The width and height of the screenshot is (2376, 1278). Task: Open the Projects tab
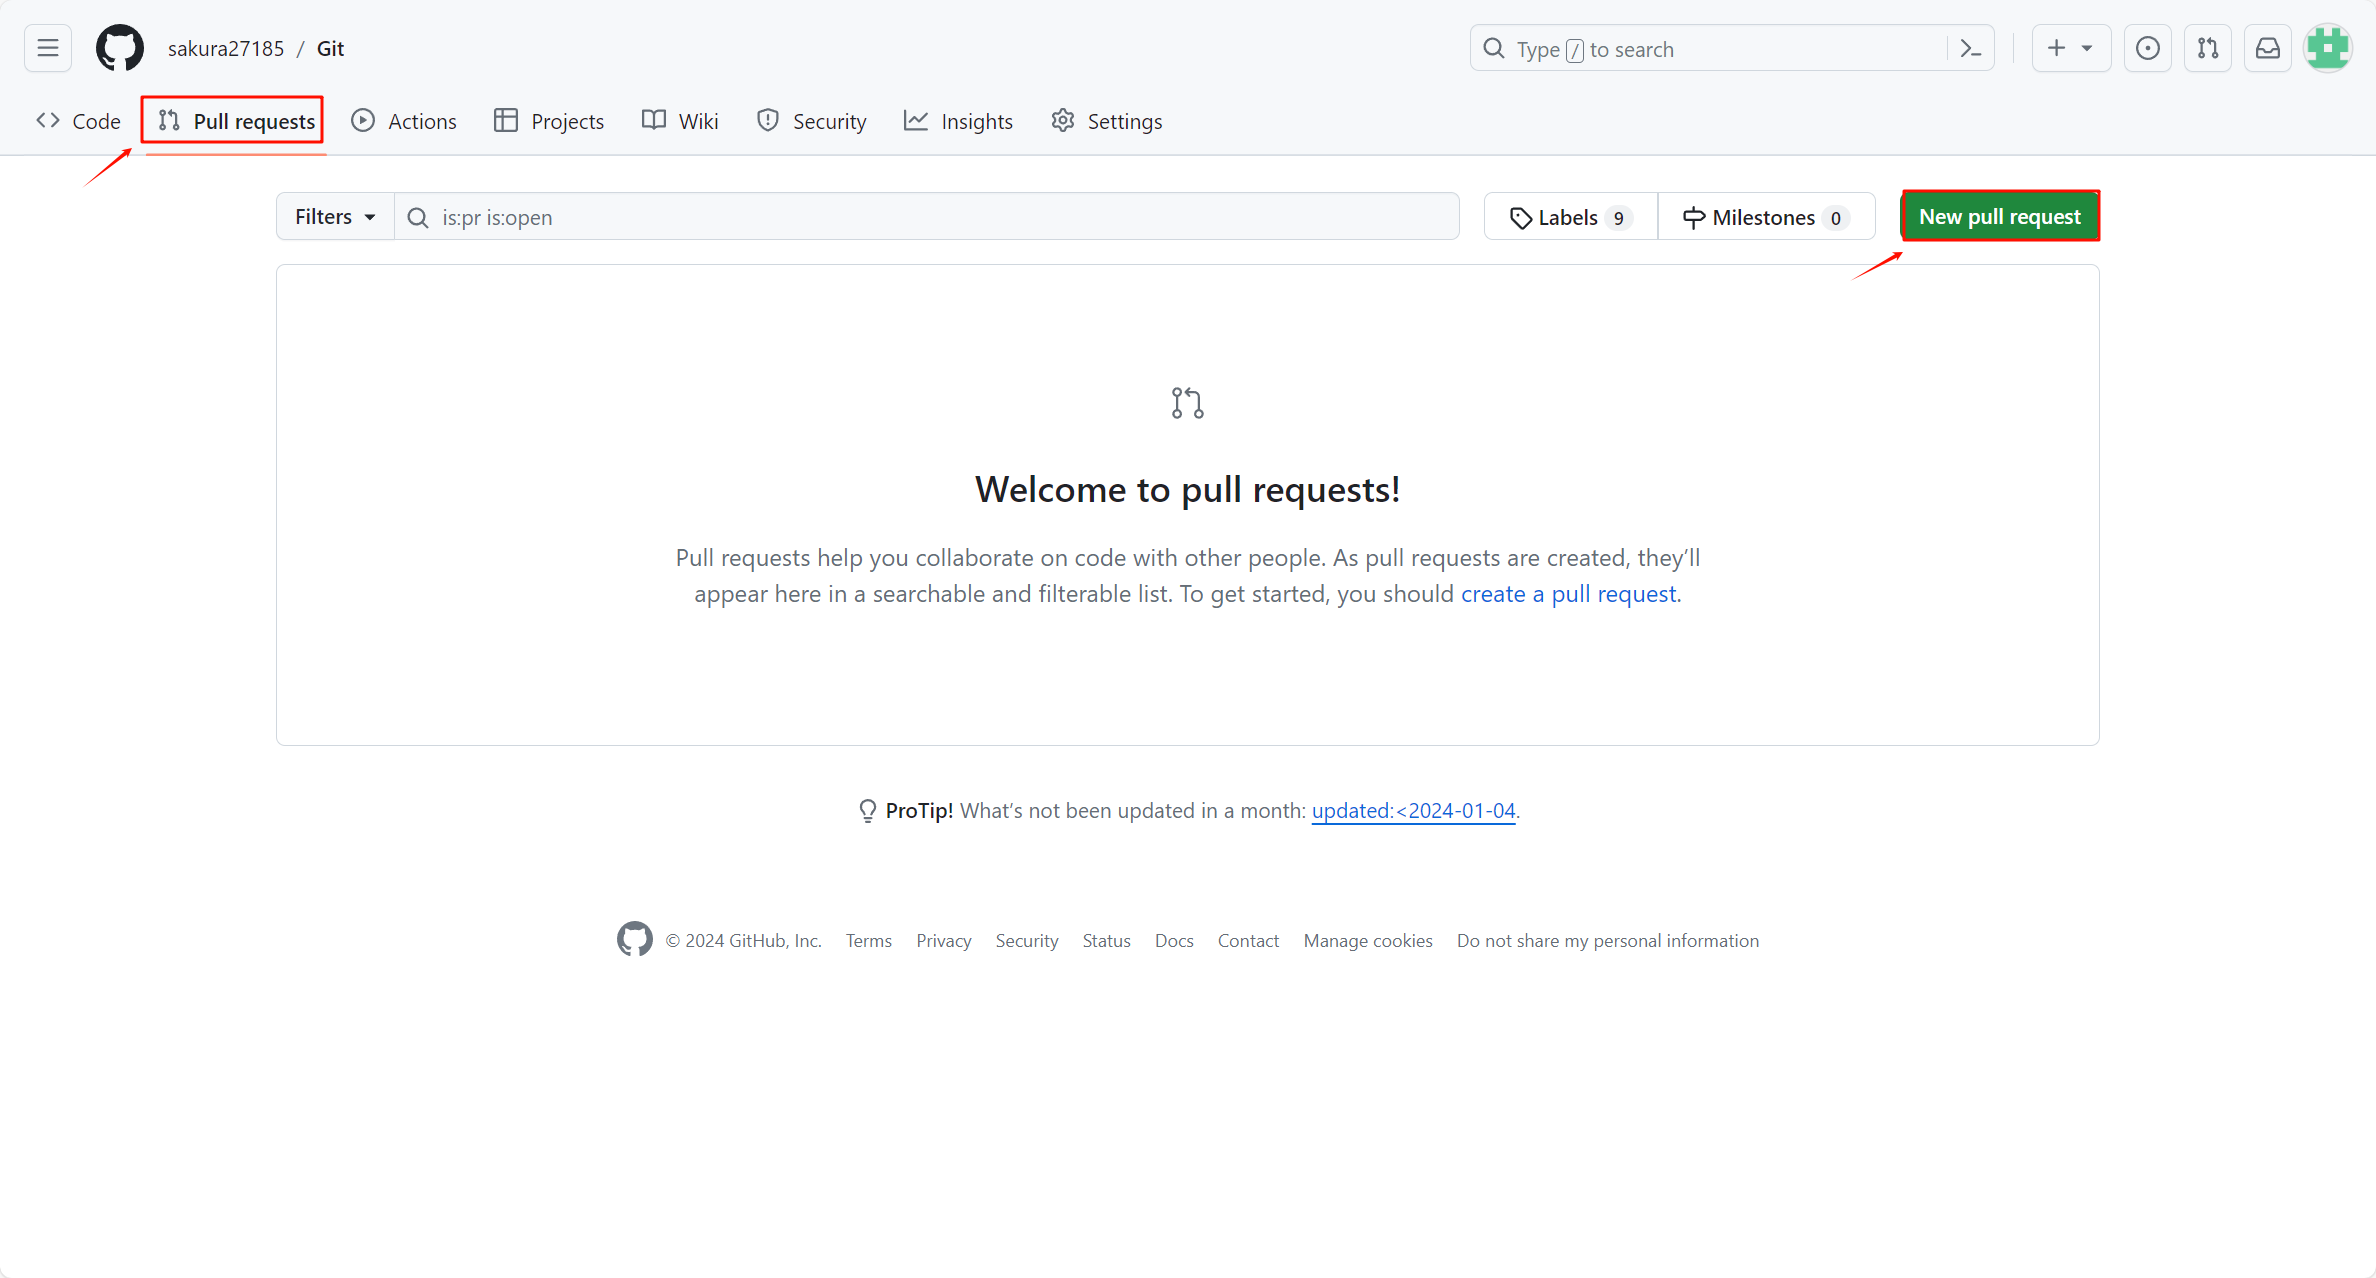[x=549, y=121]
